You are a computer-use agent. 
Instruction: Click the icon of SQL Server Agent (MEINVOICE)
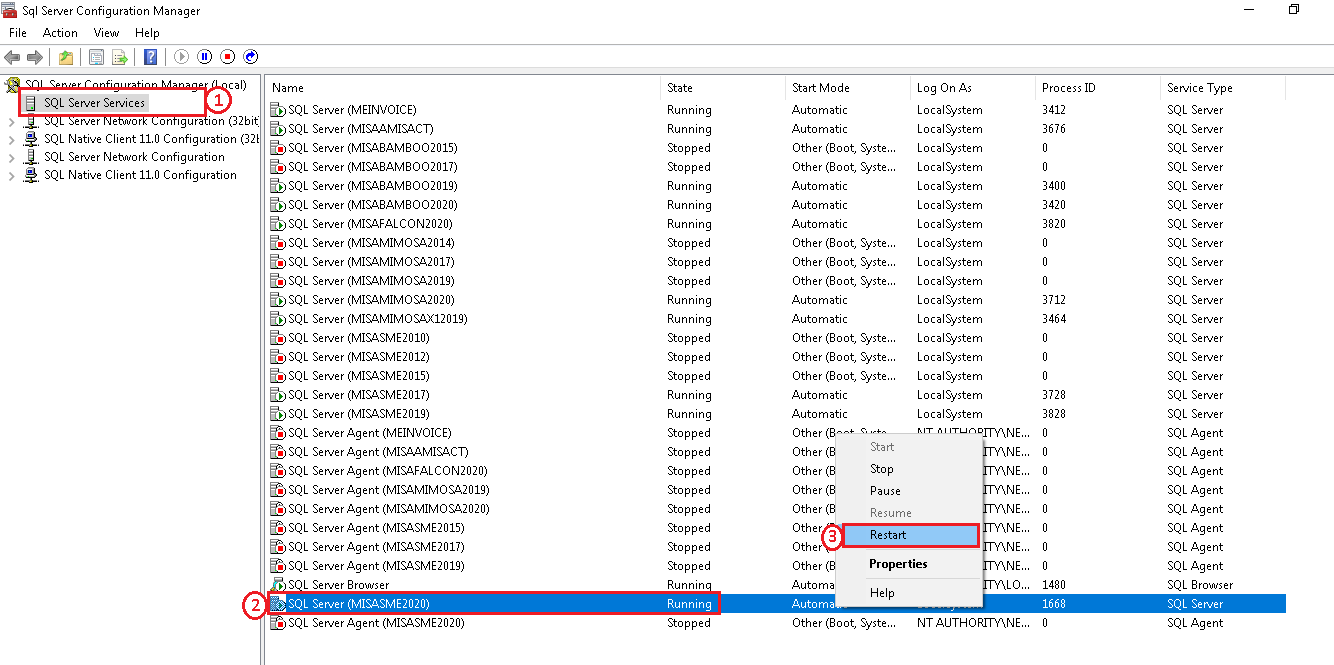(279, 433)
